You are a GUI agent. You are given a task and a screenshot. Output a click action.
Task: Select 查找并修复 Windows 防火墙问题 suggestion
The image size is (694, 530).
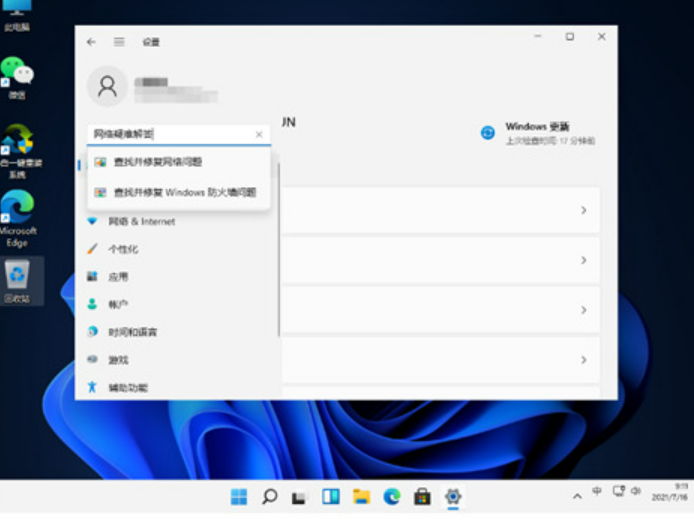point(184,192)
